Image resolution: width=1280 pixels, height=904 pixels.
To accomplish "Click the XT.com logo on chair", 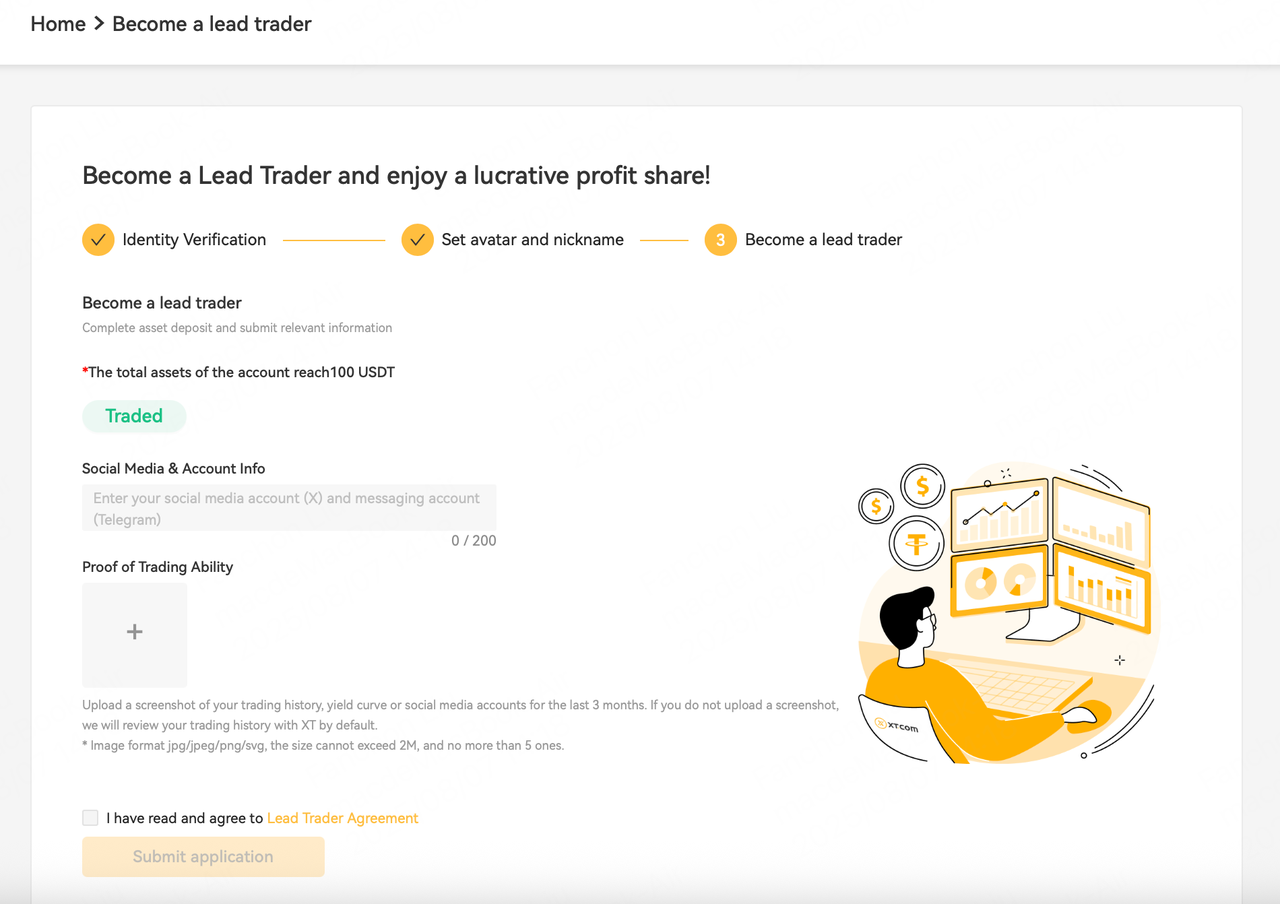I will click(896, 725).
